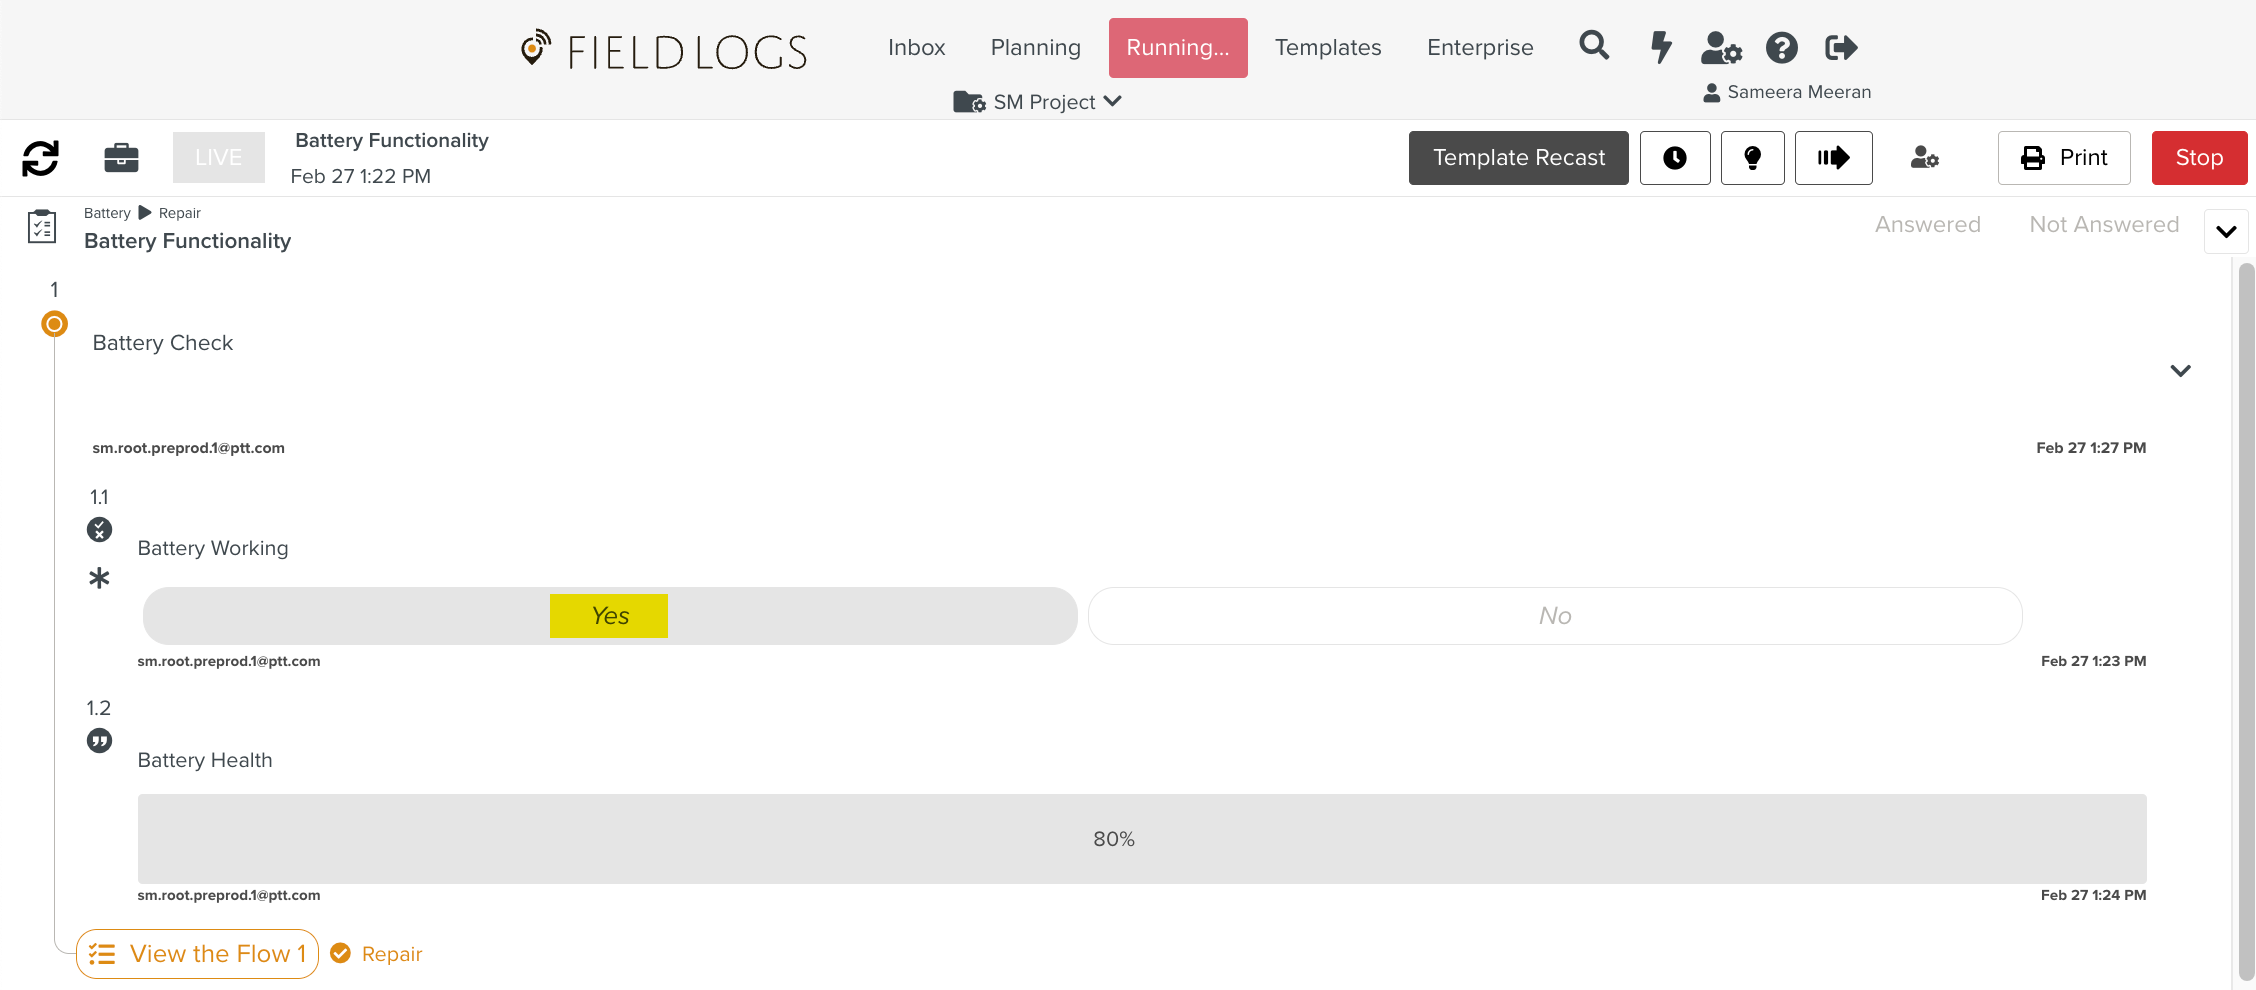Open the briefcase icon

click(x=121, y=158)
